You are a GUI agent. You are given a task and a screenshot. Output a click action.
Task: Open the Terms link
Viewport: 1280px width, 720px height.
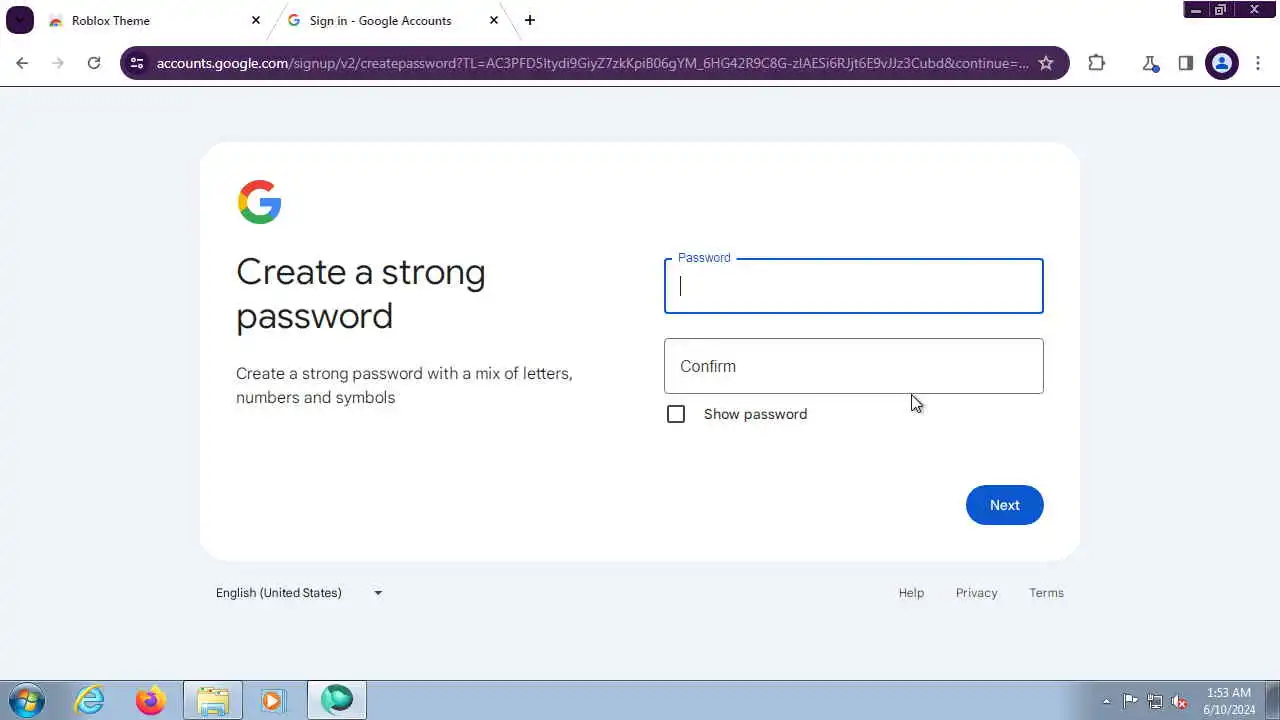tap(1047, 593)
